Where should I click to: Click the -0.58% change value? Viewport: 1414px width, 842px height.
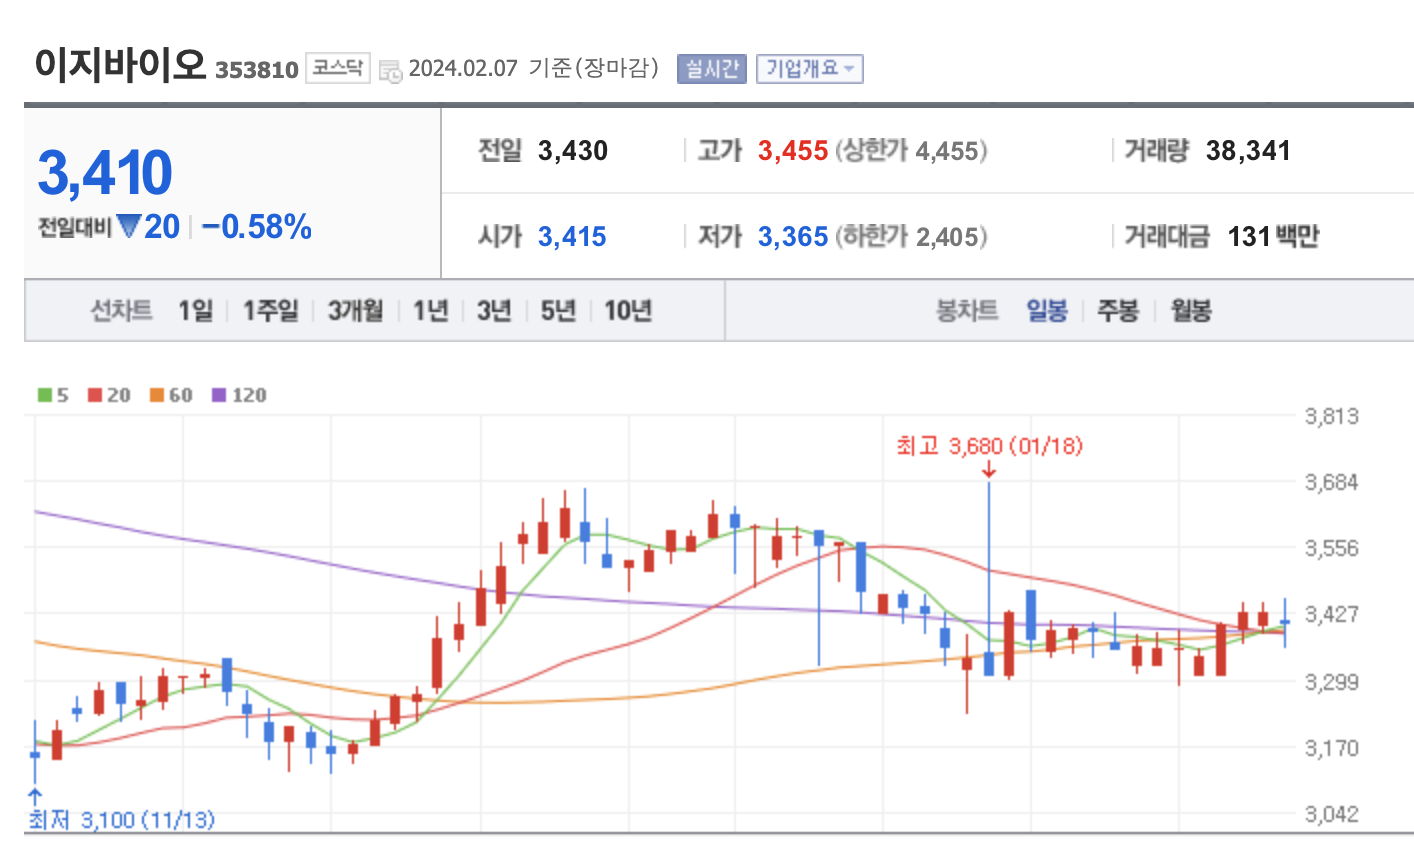257,227
